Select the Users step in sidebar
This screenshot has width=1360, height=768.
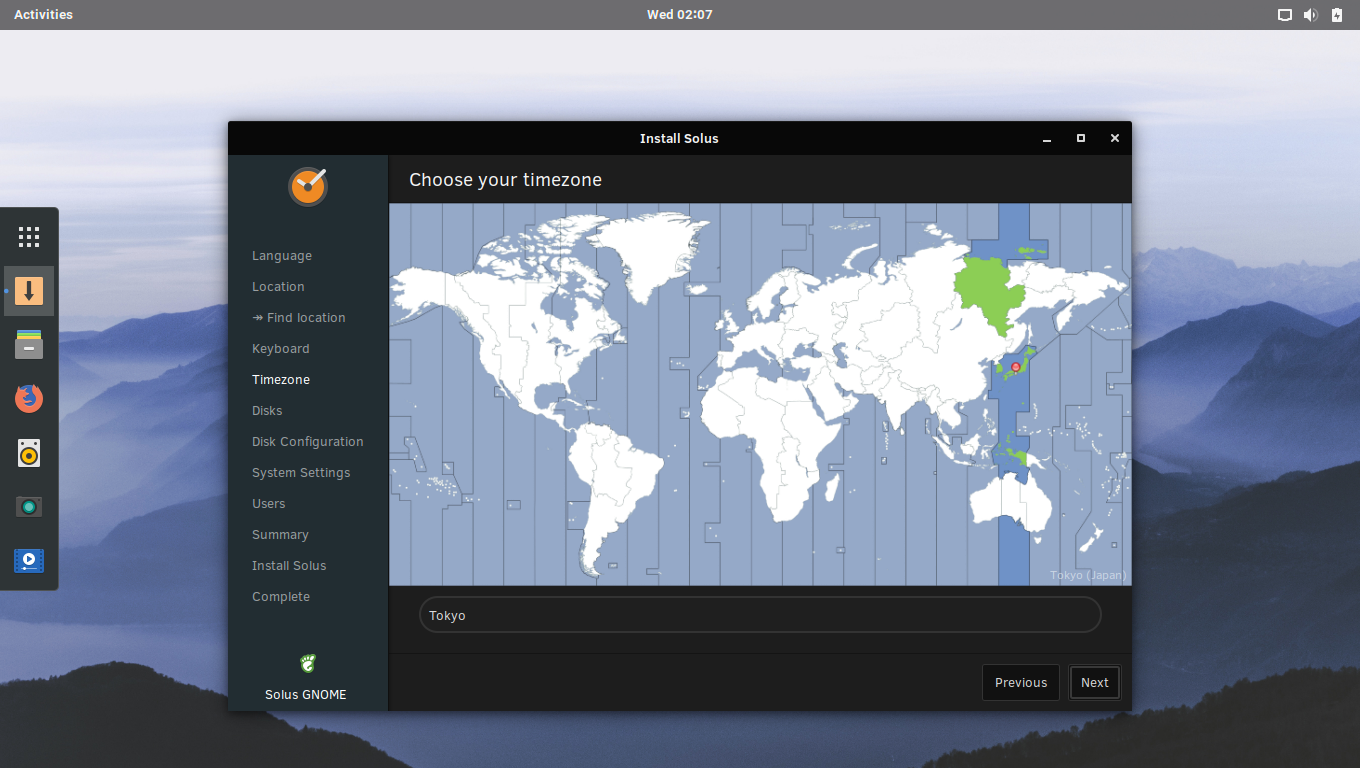pyautogui.click(x=269, y=504)
